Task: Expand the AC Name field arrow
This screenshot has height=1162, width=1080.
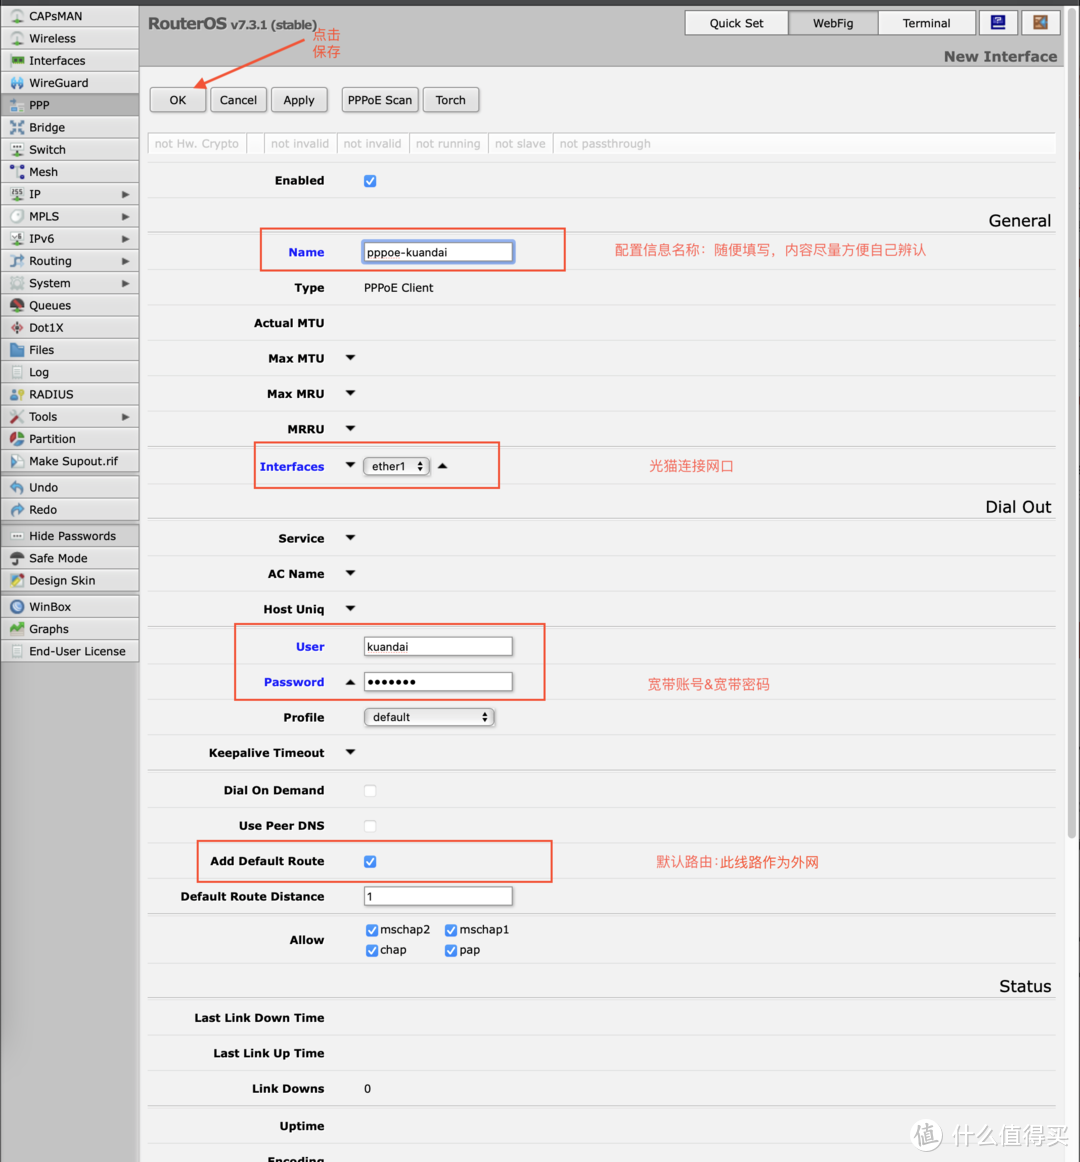Action: [x=351, y=573]
